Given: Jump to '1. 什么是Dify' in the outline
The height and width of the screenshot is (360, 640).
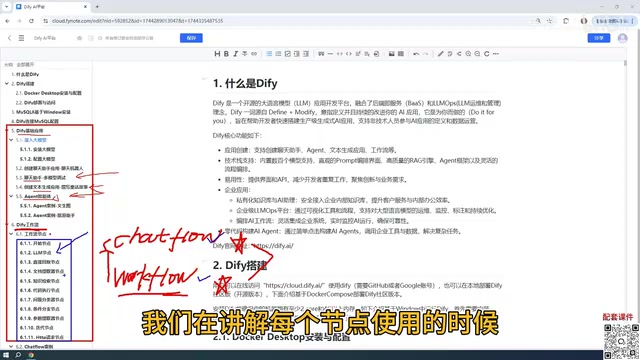Looking at the screenshot, I should tap(25, 74).
